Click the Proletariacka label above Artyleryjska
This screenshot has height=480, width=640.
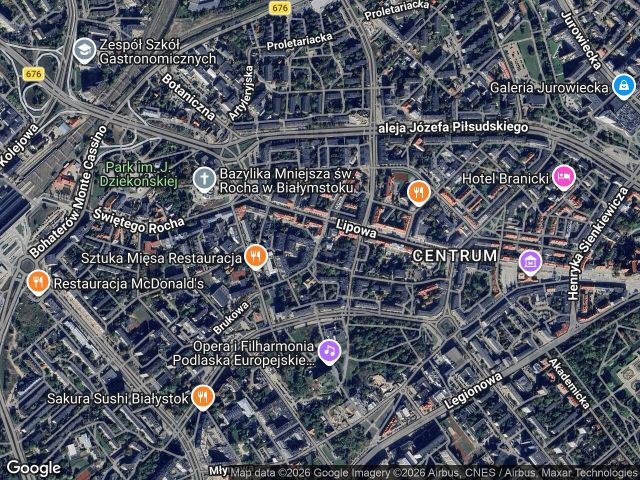300,41
